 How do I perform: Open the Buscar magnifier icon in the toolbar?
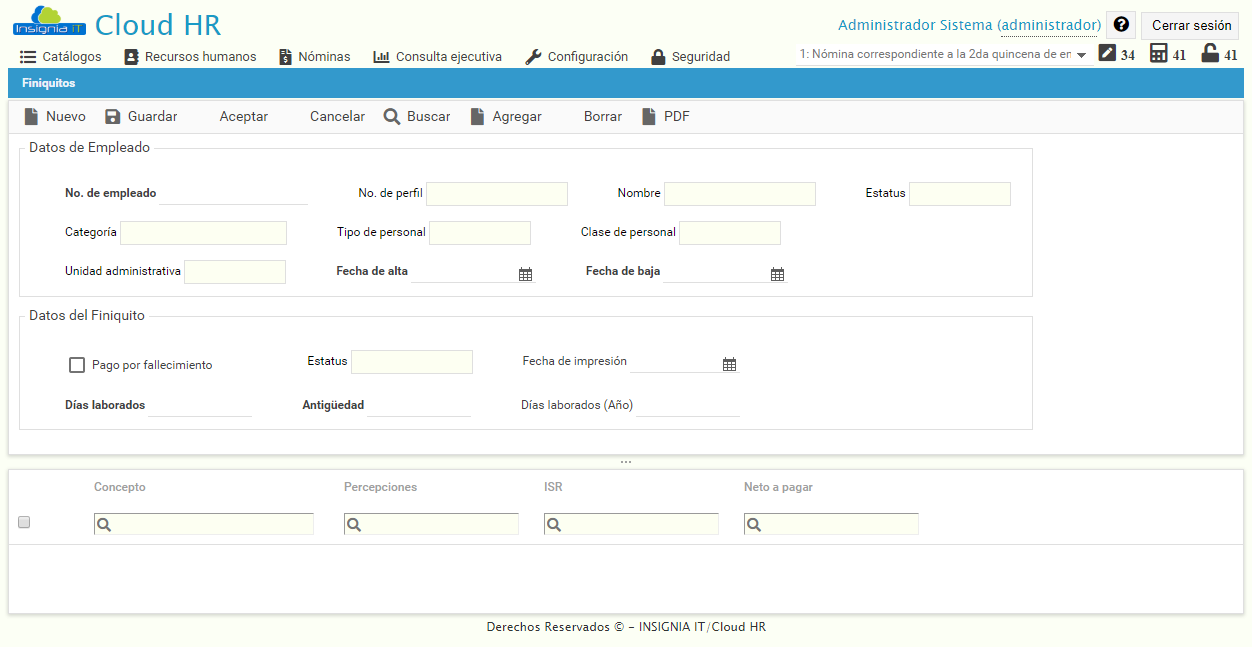pyautogui.click(x=391, y=116)
